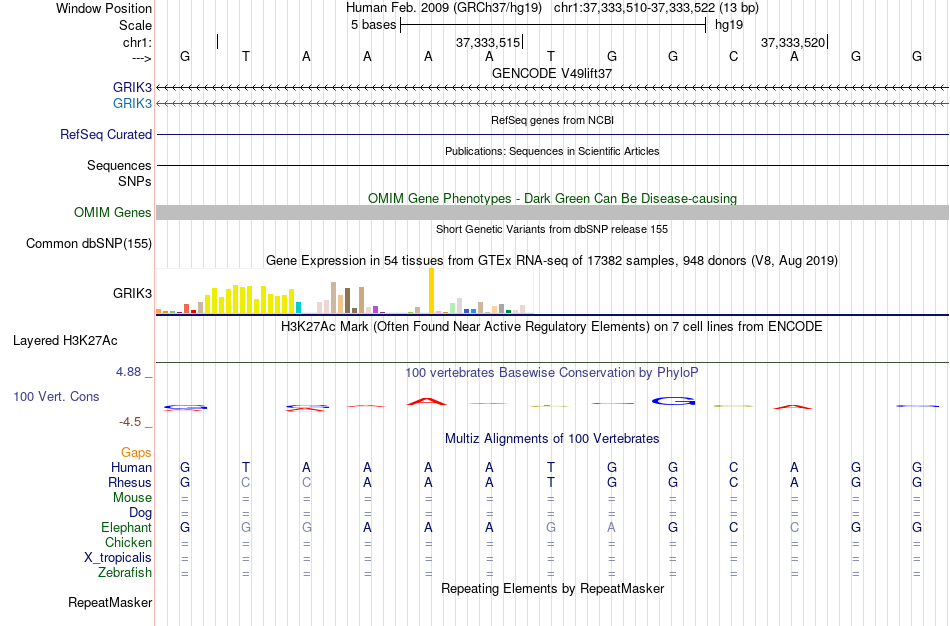Click the GRIK3 GTEx expression label
The image size is (950, 626).
132,293
